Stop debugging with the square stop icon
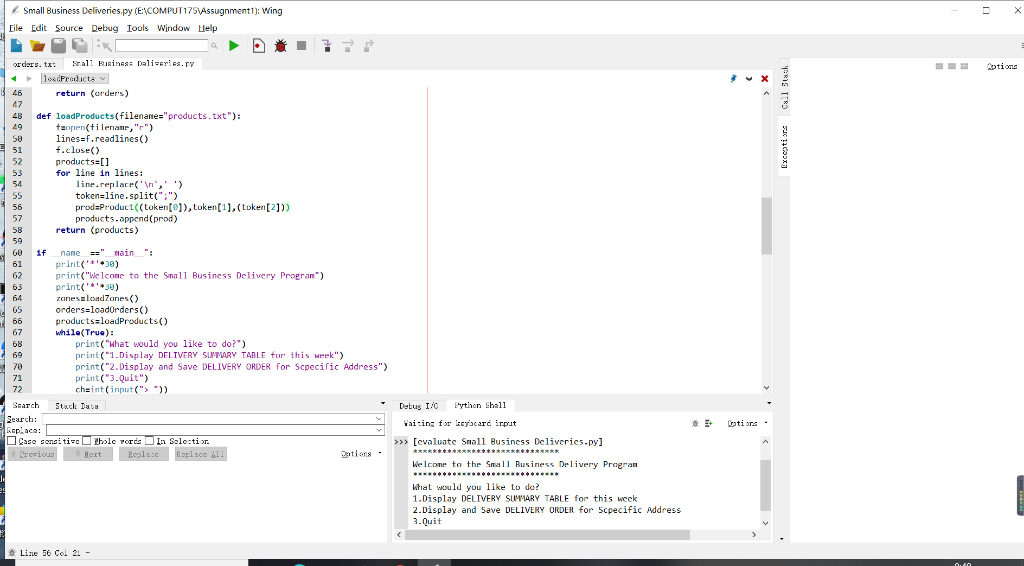This screenshot has width=1024, height=566. click(302, 46)
